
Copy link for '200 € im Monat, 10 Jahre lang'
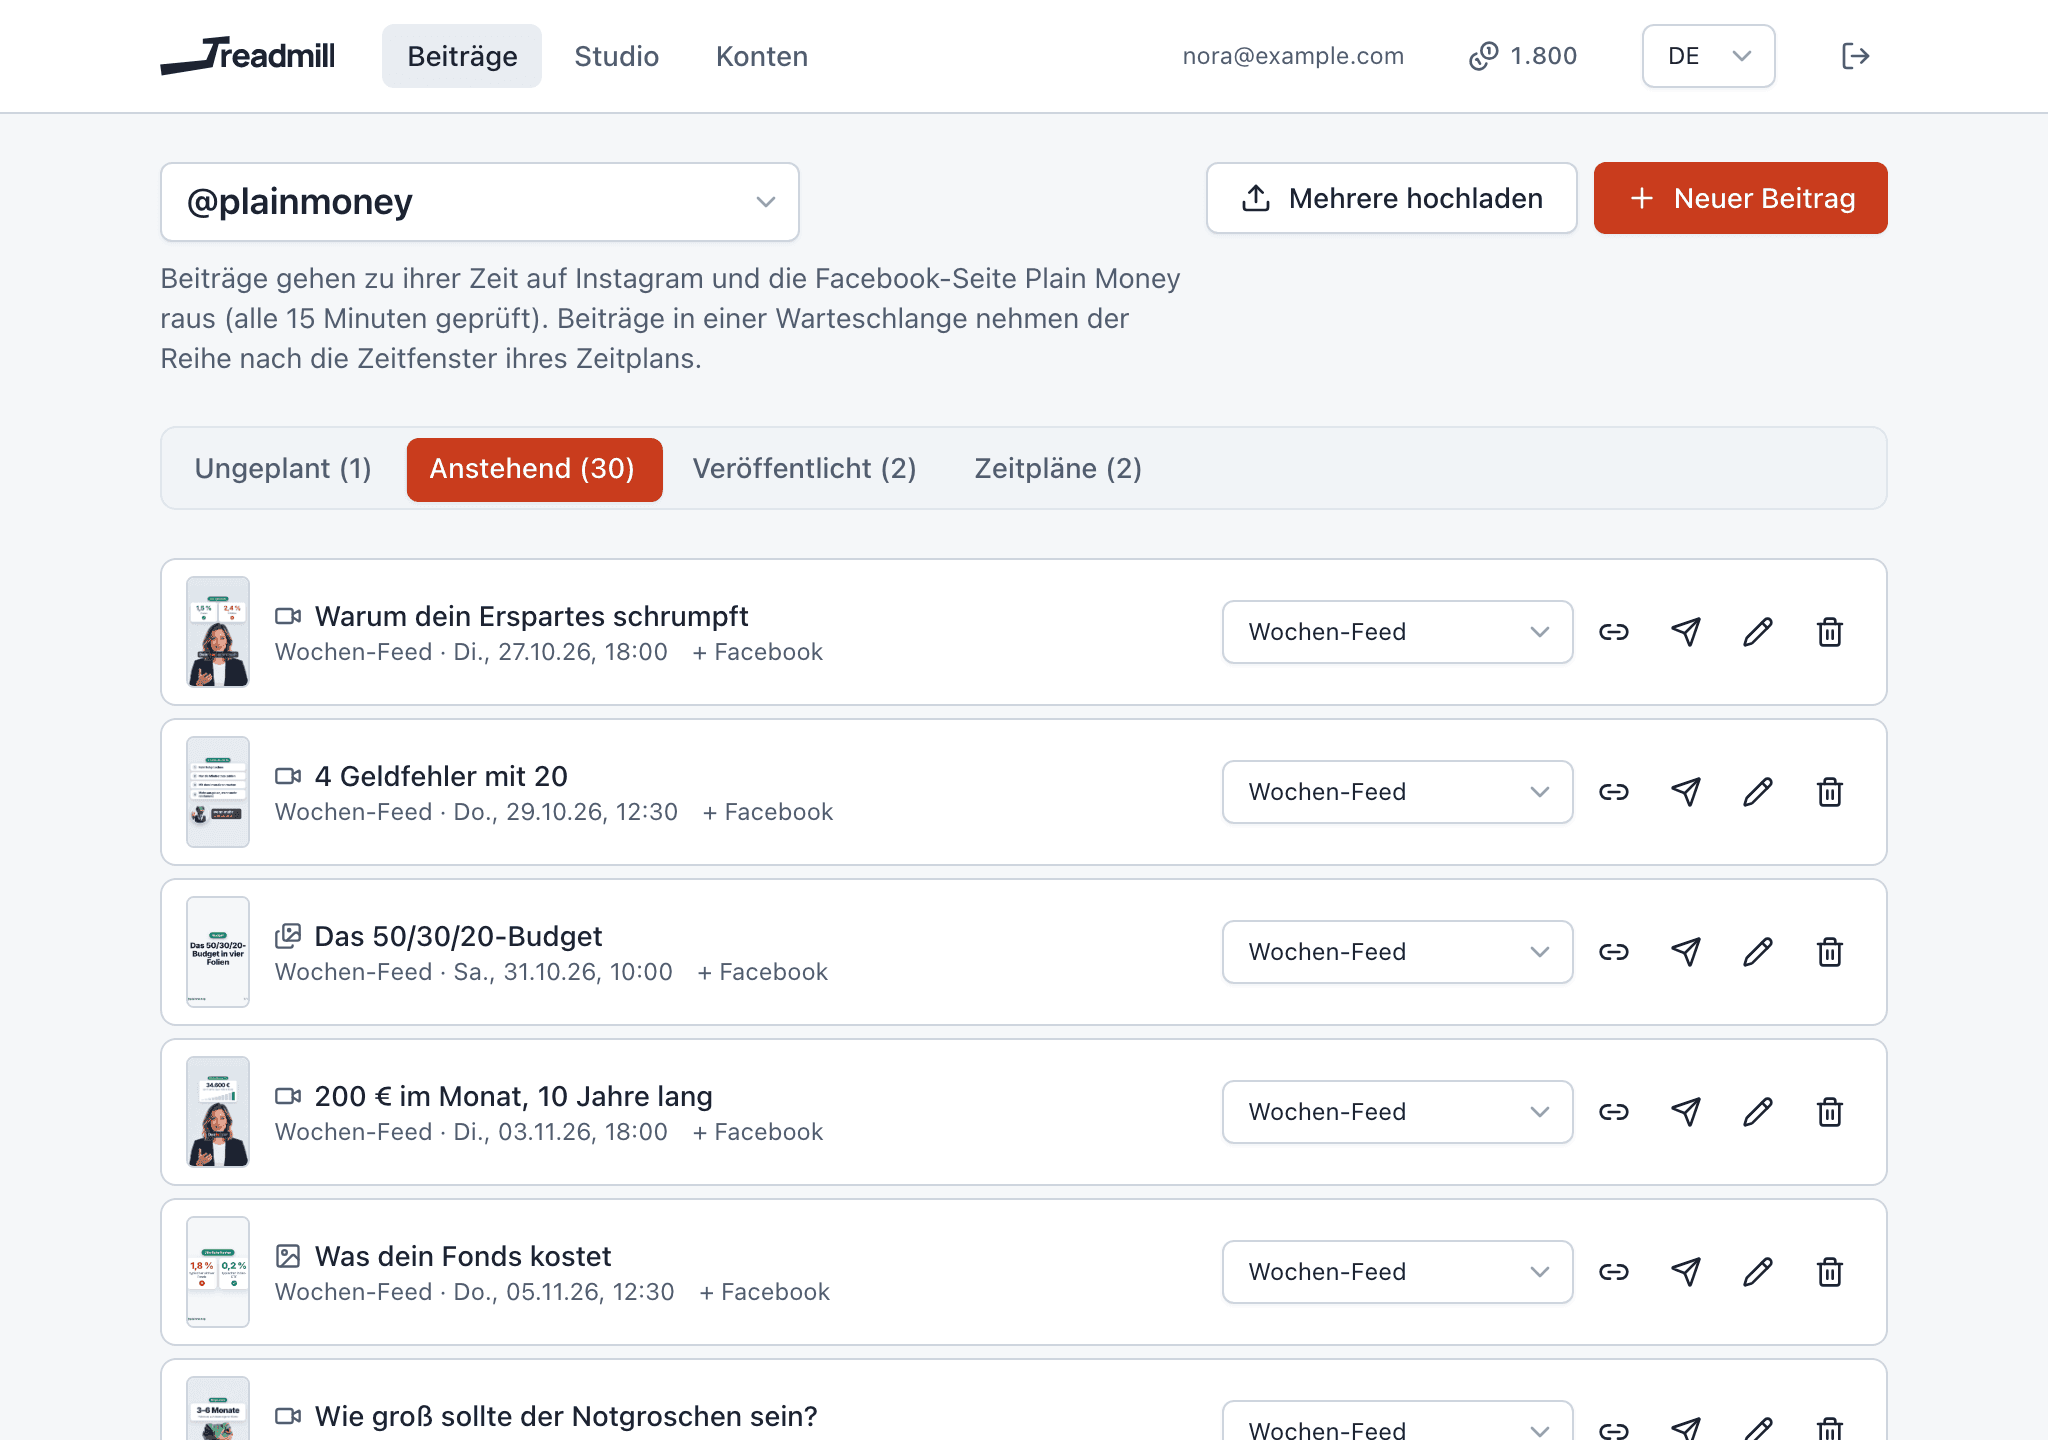point(1614,1112)
